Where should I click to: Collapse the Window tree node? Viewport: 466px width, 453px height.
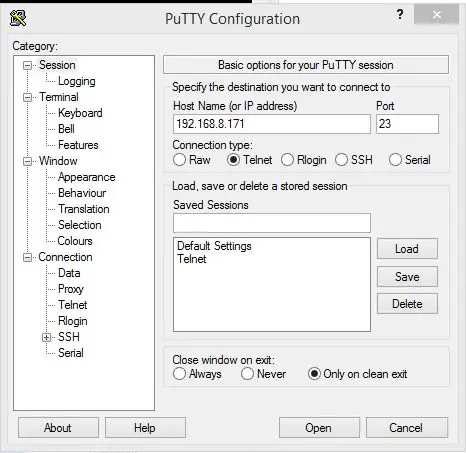coord(28,161)
